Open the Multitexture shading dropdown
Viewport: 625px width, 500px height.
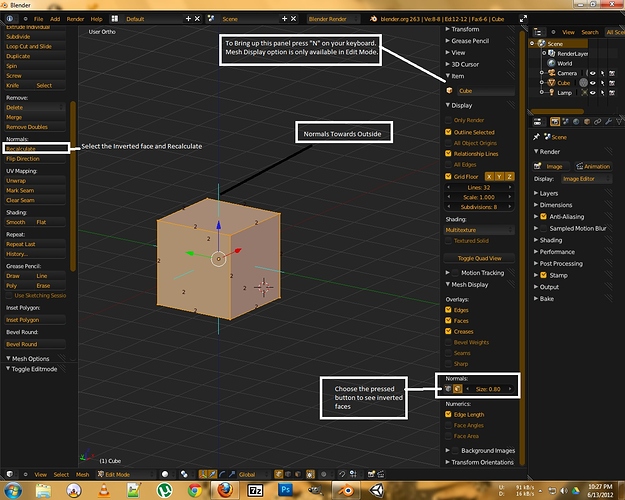click(479, 230)
